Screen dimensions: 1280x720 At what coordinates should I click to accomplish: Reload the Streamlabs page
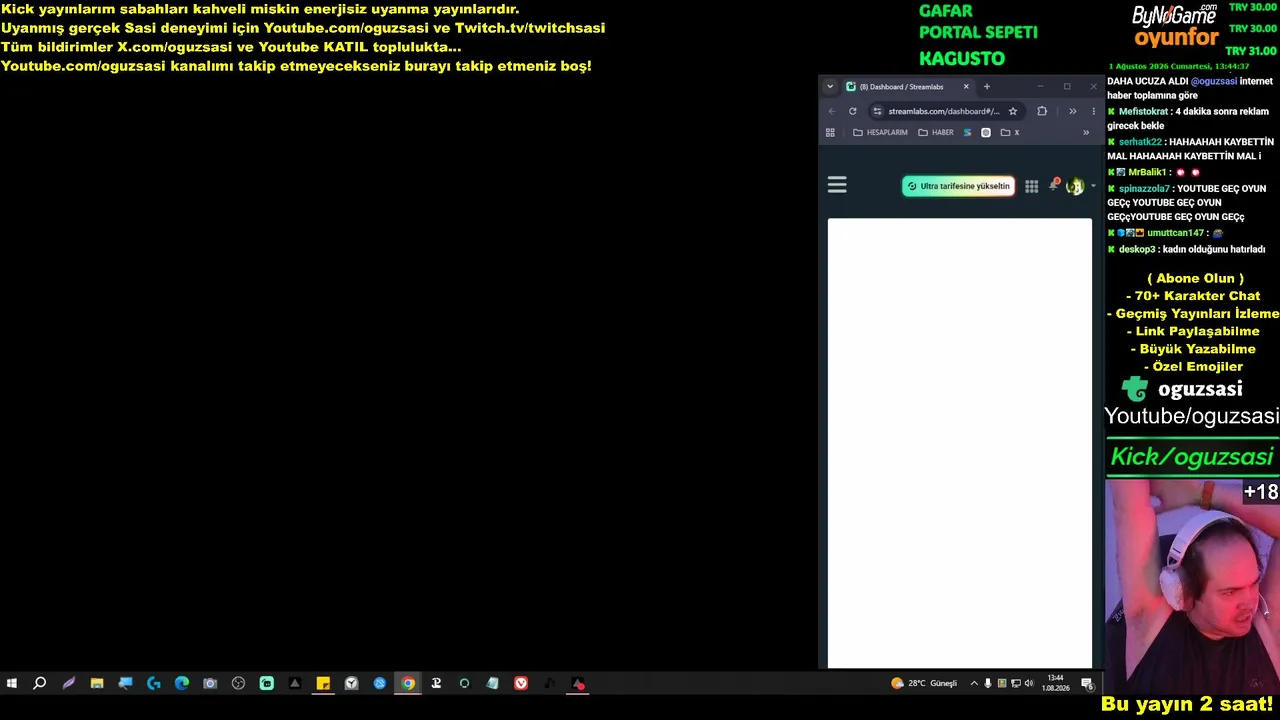[852, 111]
